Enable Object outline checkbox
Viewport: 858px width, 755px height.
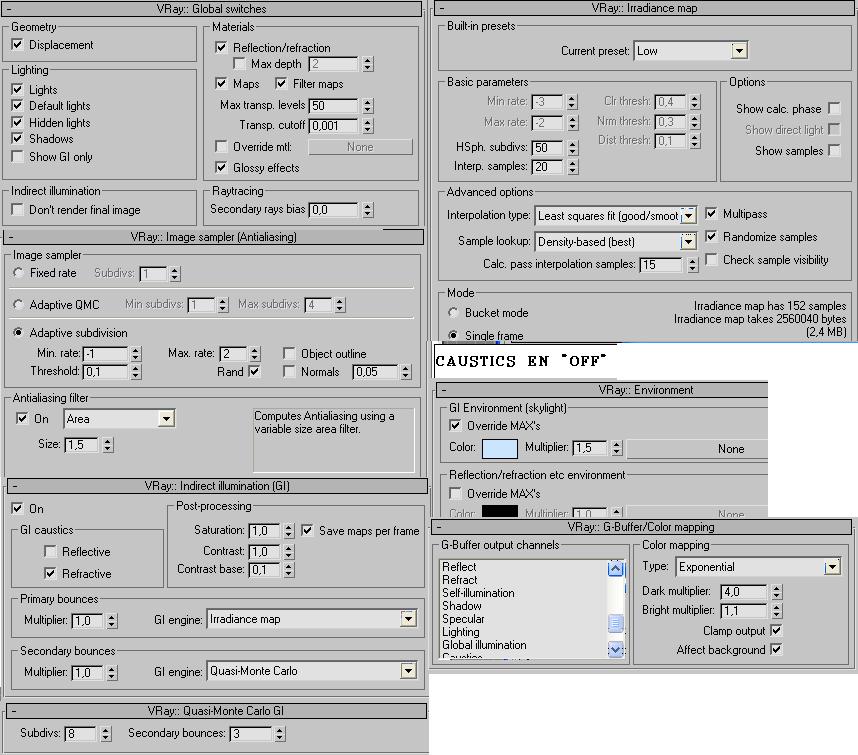coord(289,353)
